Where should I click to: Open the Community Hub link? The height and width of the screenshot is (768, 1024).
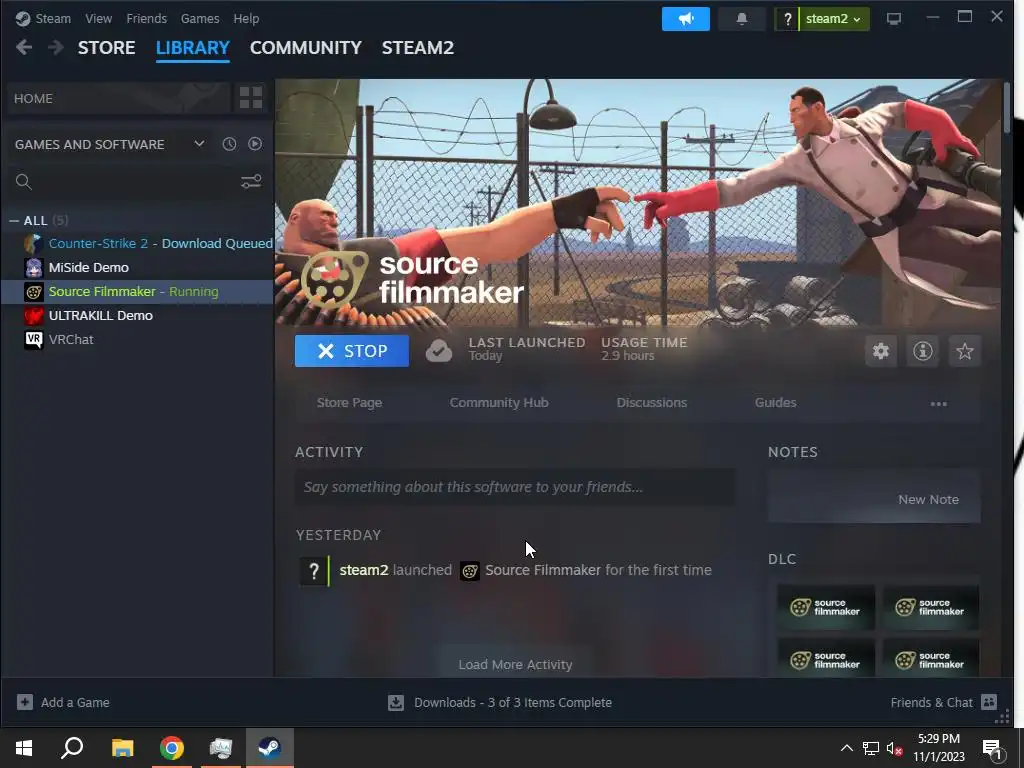[x=499, y=402]
